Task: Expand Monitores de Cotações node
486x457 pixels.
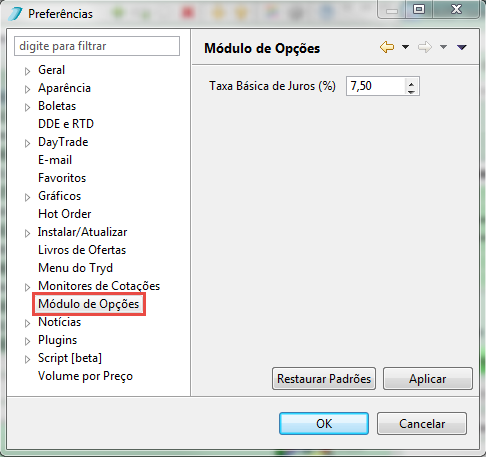Action: point(28,287)
